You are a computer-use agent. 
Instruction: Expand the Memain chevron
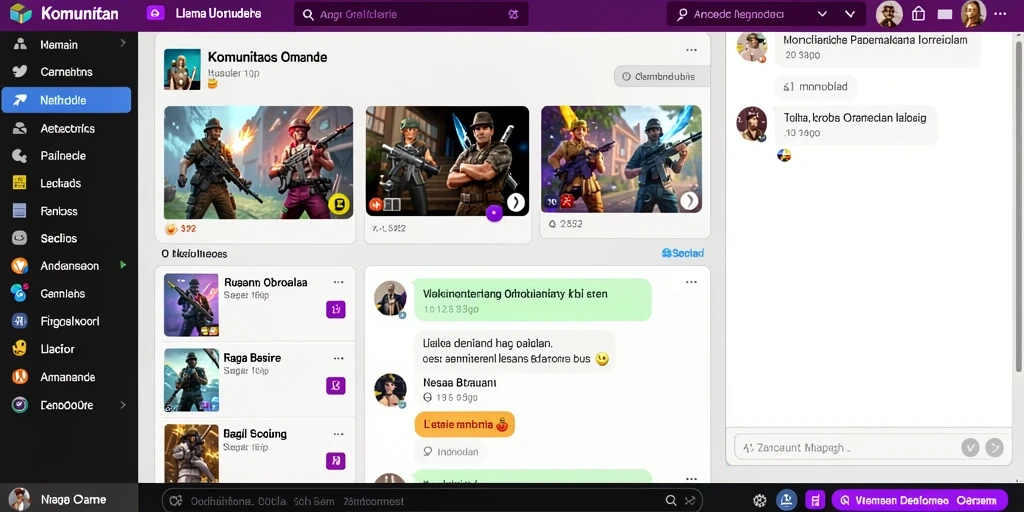[123, 43]
